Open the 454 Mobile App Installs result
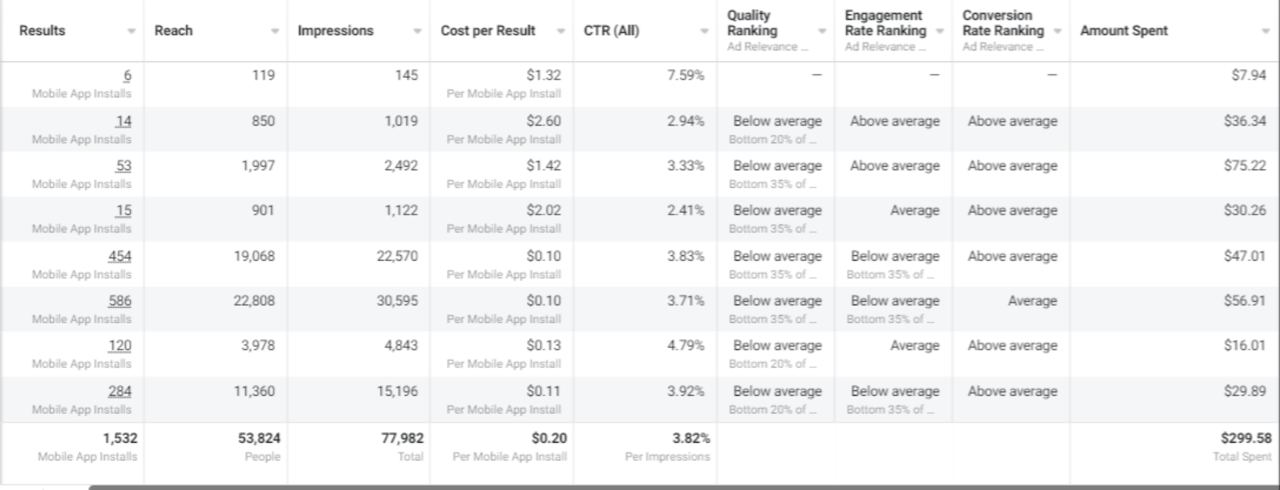The image size is (1280, 490). pos(119,256)
